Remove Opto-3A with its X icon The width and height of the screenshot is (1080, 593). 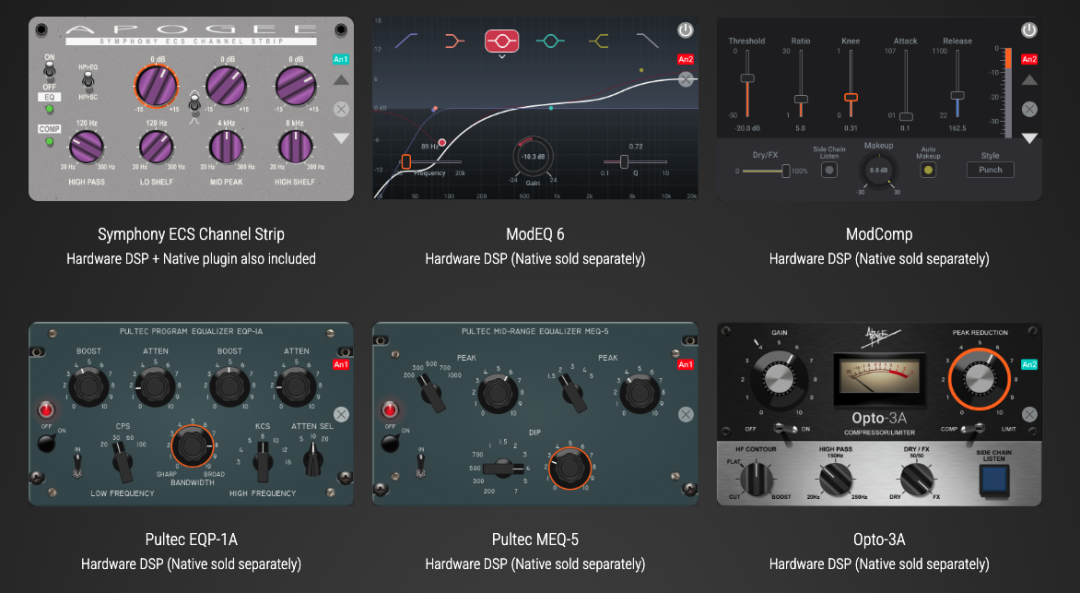[x=1030, y=414]
